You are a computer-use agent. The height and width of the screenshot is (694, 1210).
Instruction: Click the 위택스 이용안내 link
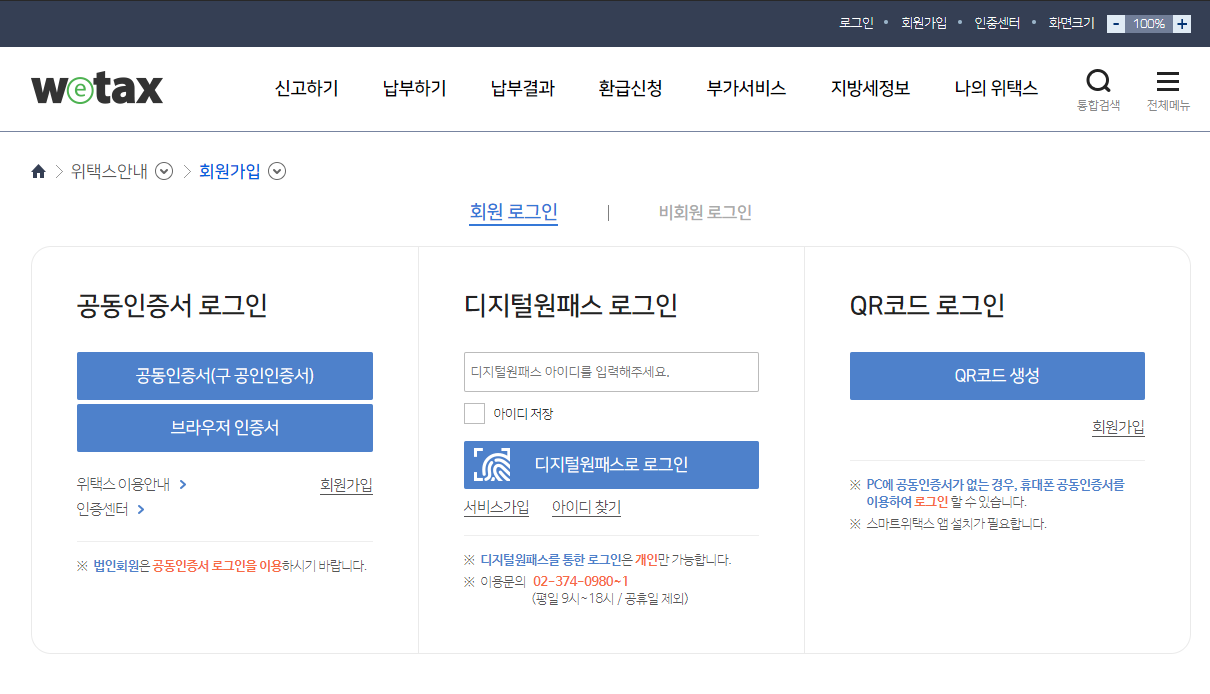click(x=132, y=484)
